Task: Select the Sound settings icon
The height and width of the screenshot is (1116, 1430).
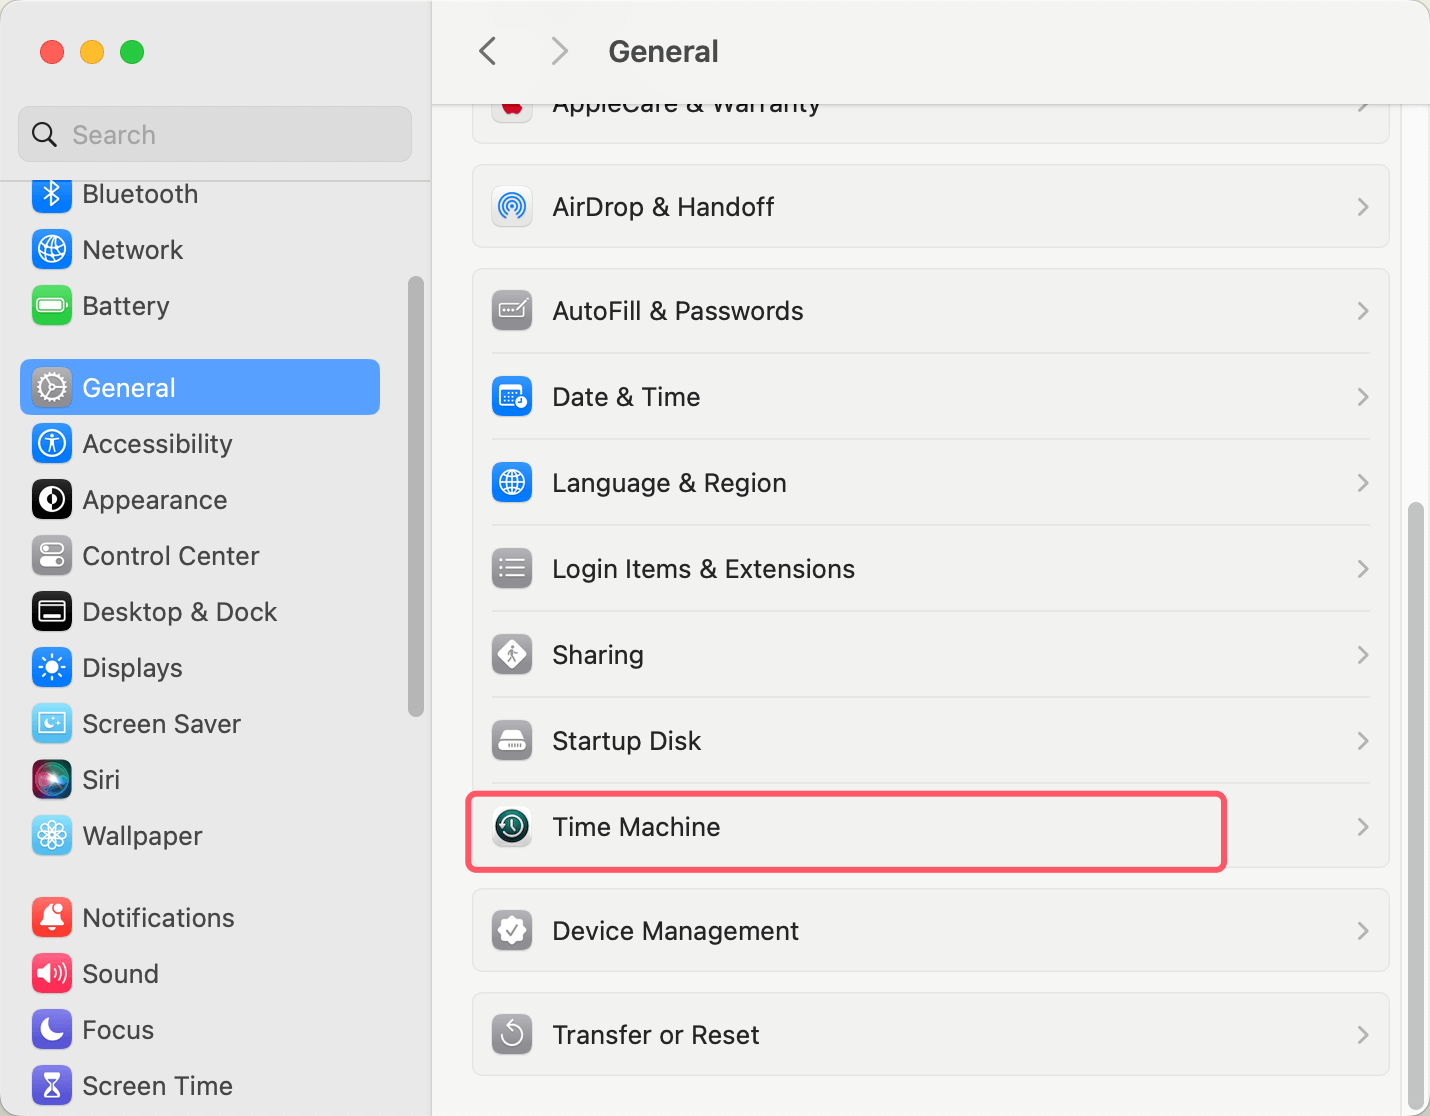Action: tap(52, 973)
